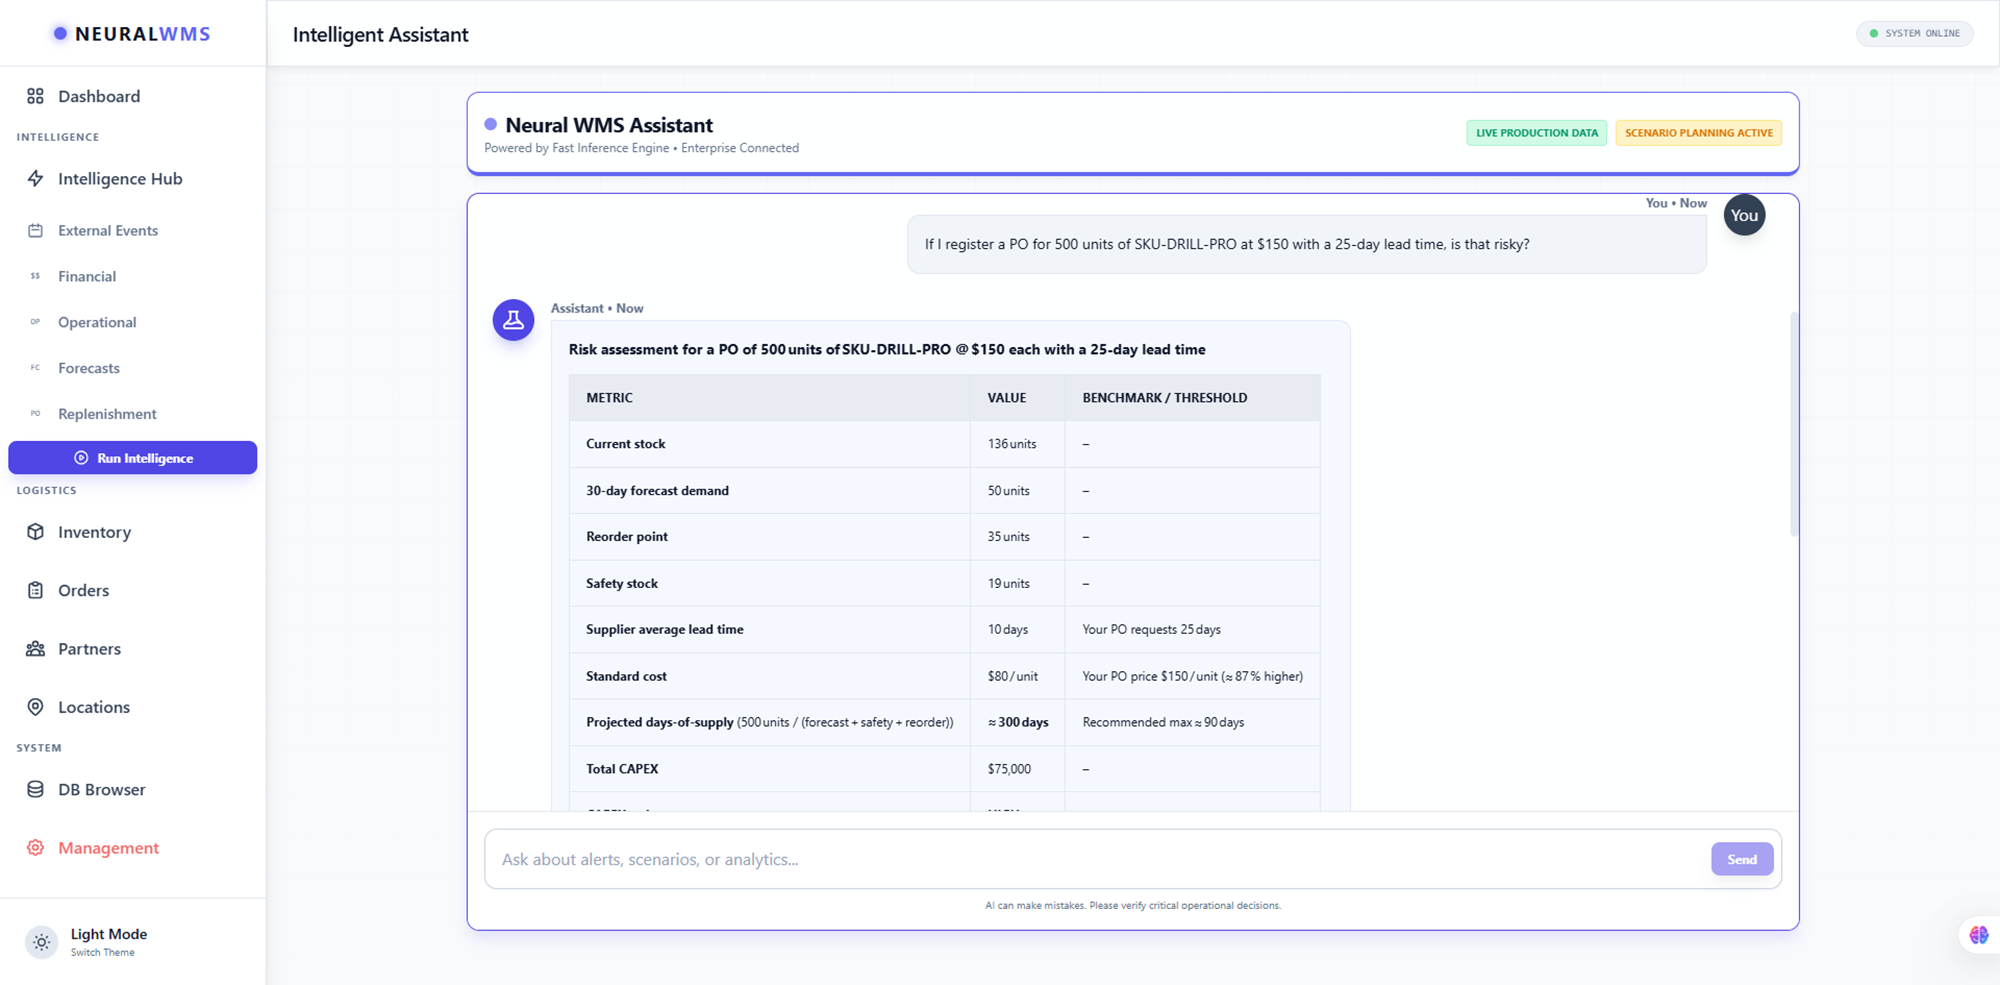The width and height of the screenshot is (2000, 985).
Task: Click the Partners people icon
Action: click(x=36, y=649)
